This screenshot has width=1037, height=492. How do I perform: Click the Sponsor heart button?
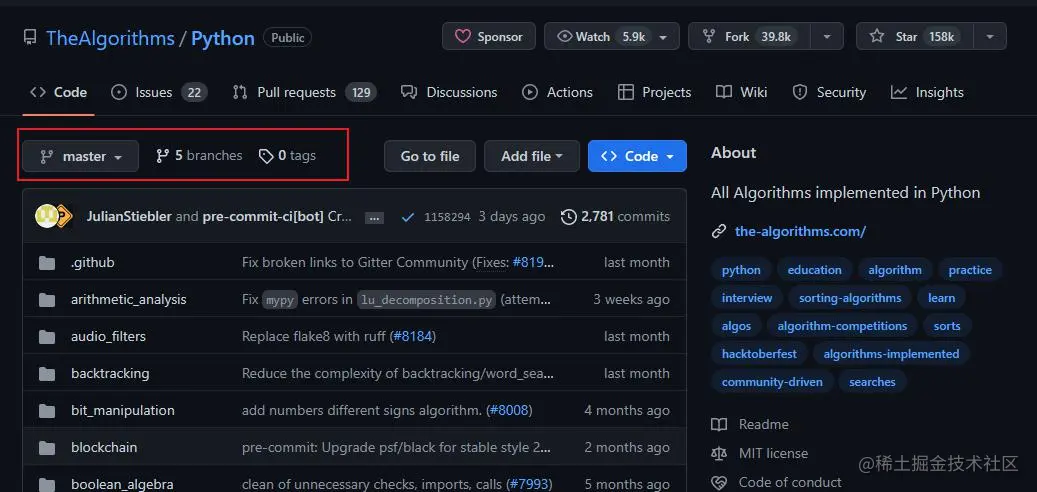coord(489,36)
